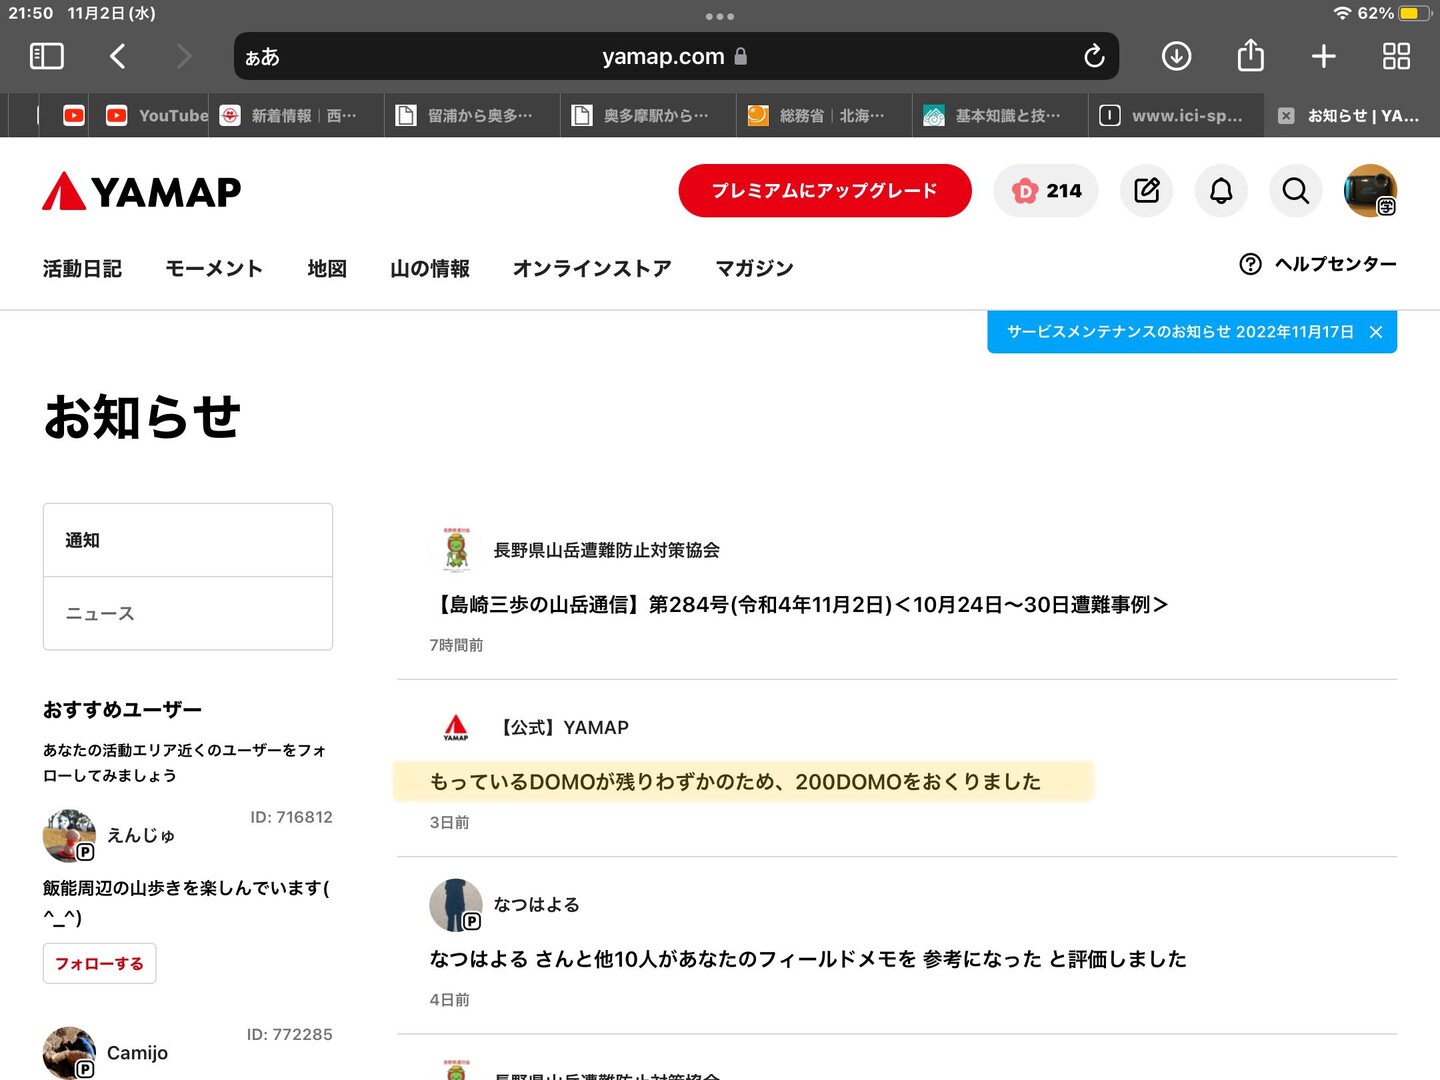Open the tab overview grid

coord(1397,56)
